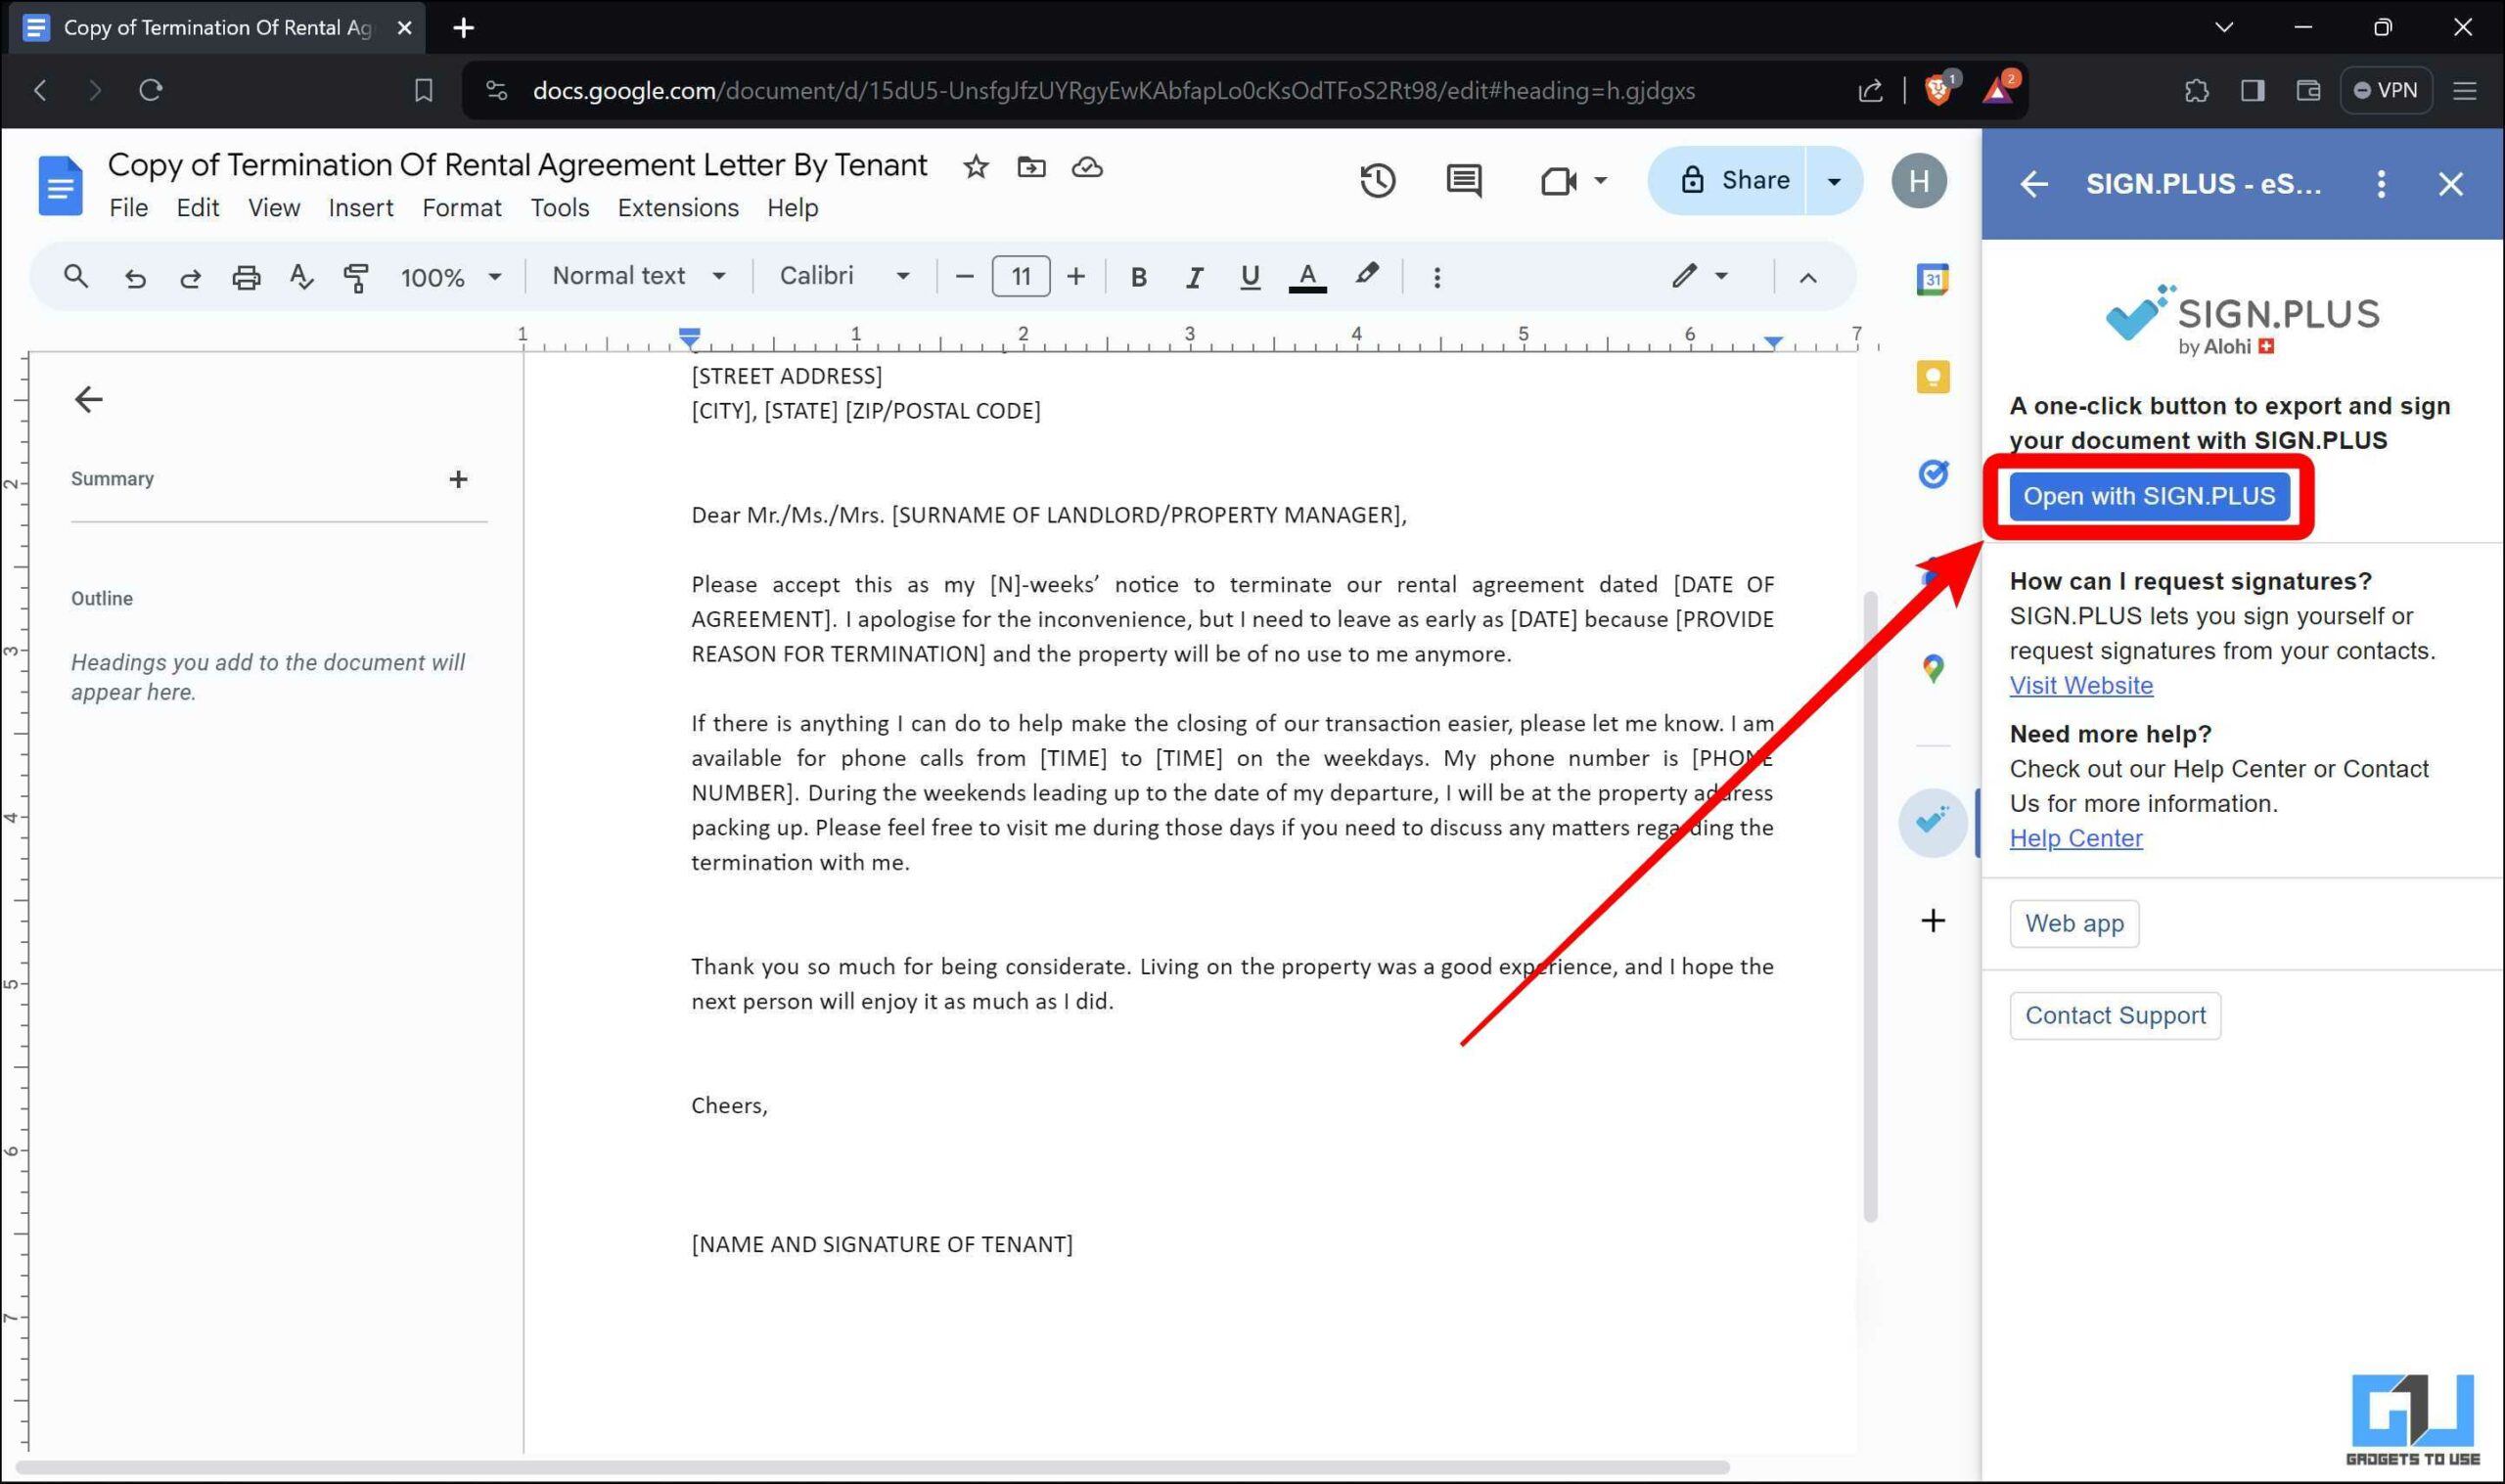Undo the last action
2505x1484 pixels.
coord(135,277)
